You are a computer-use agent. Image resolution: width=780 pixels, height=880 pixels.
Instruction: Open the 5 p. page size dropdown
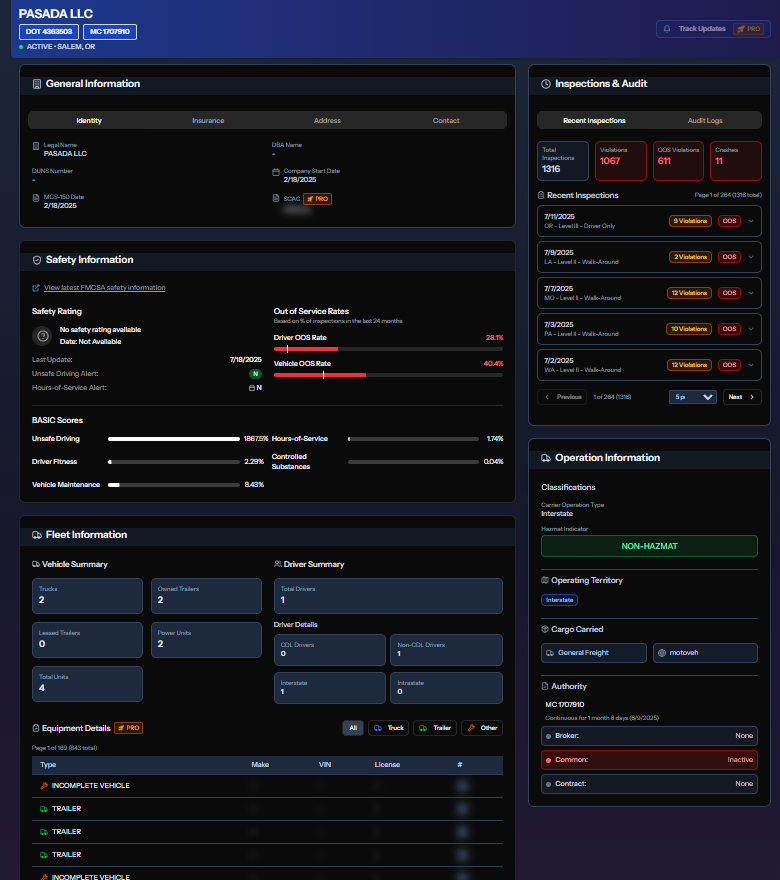pos(692,397)
